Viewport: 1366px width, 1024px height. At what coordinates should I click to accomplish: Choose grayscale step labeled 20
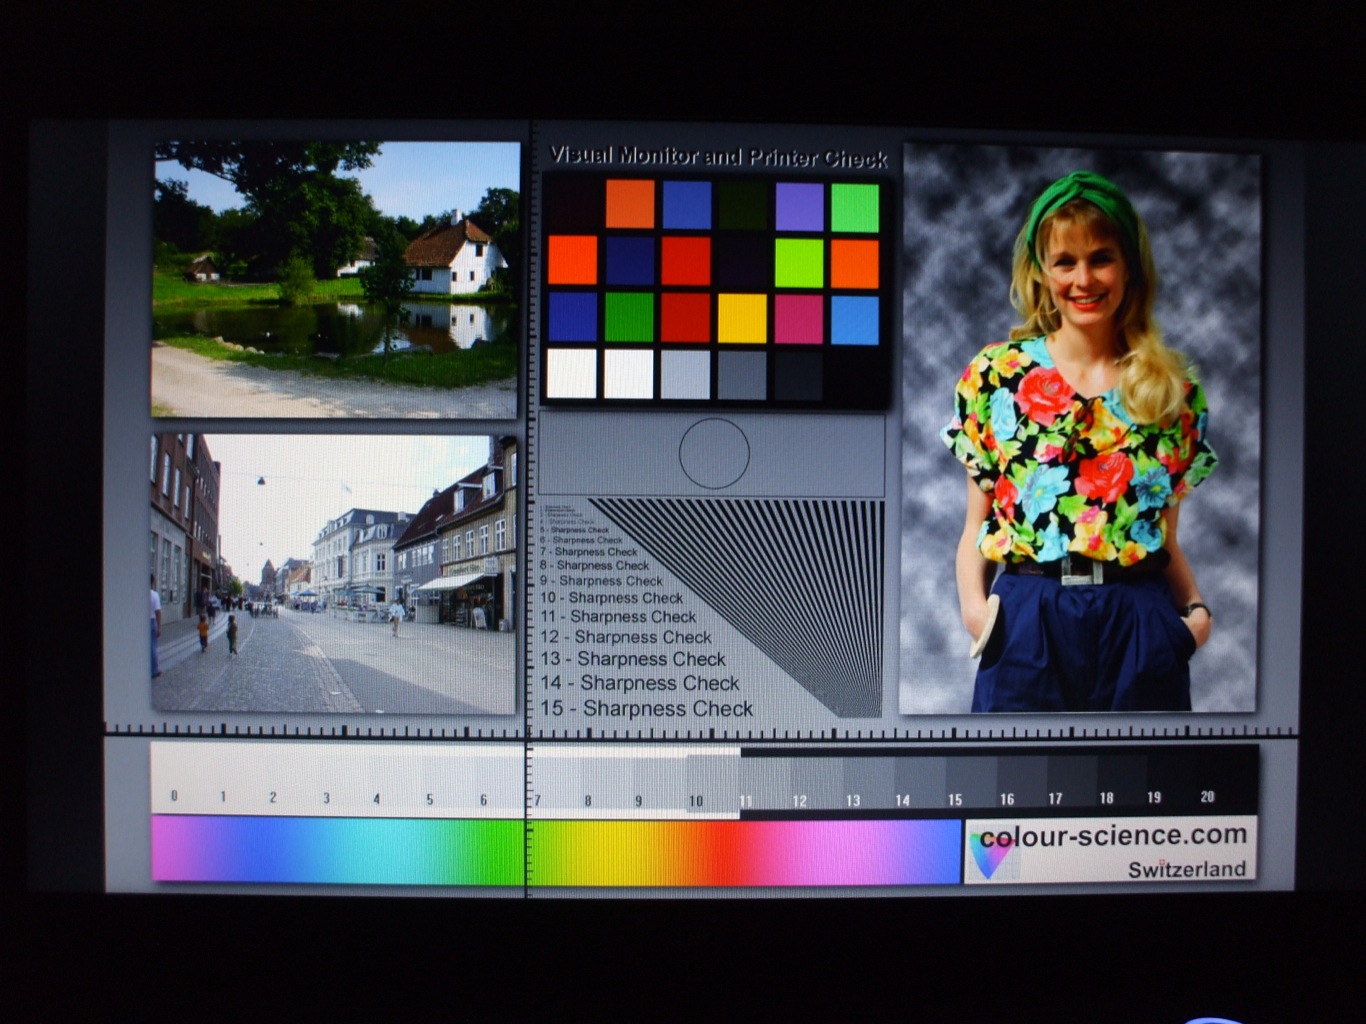pyautogui.click(x=1208, y=780)
